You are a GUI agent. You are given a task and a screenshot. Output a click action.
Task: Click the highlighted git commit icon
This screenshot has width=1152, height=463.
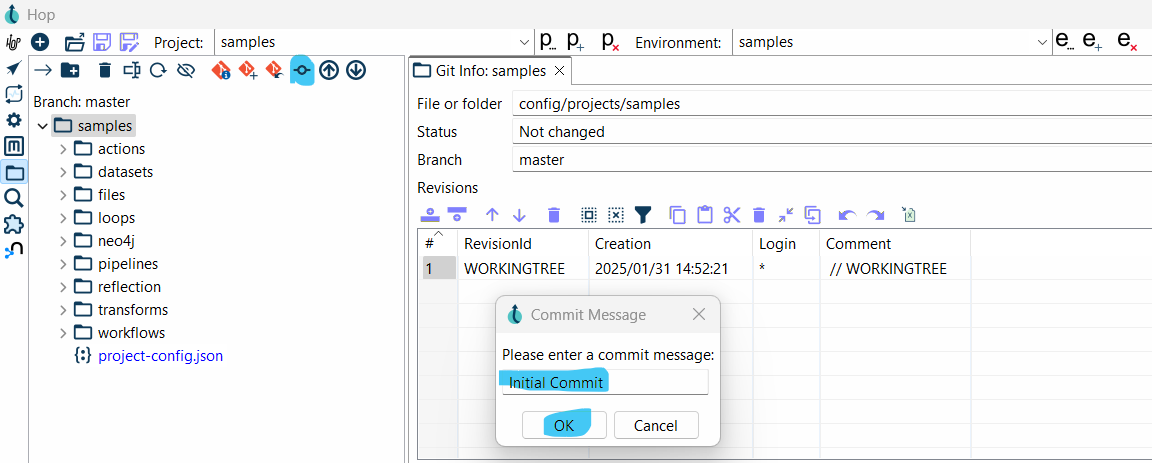point(302,70)
